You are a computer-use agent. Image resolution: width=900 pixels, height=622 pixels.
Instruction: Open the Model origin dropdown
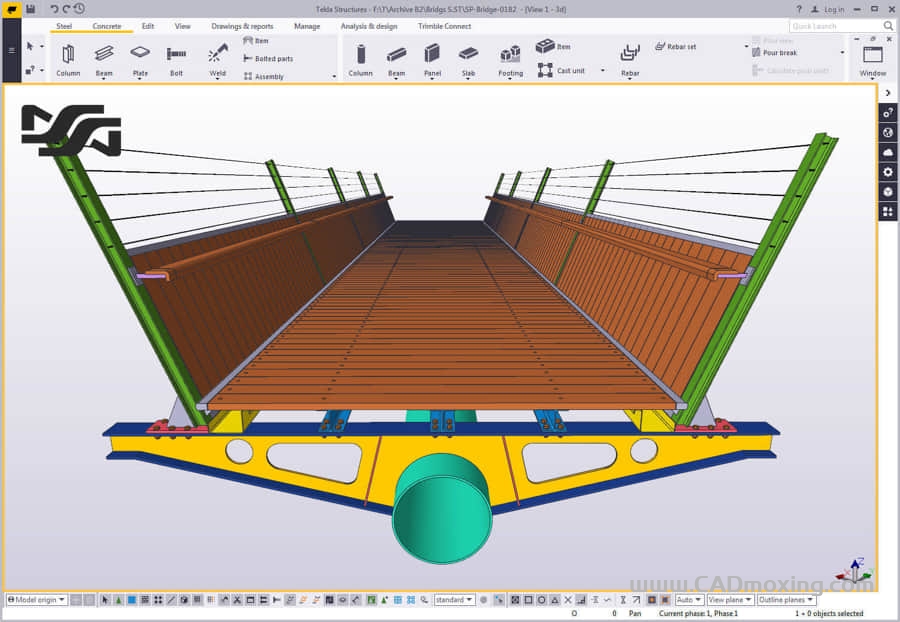(36, 600)
